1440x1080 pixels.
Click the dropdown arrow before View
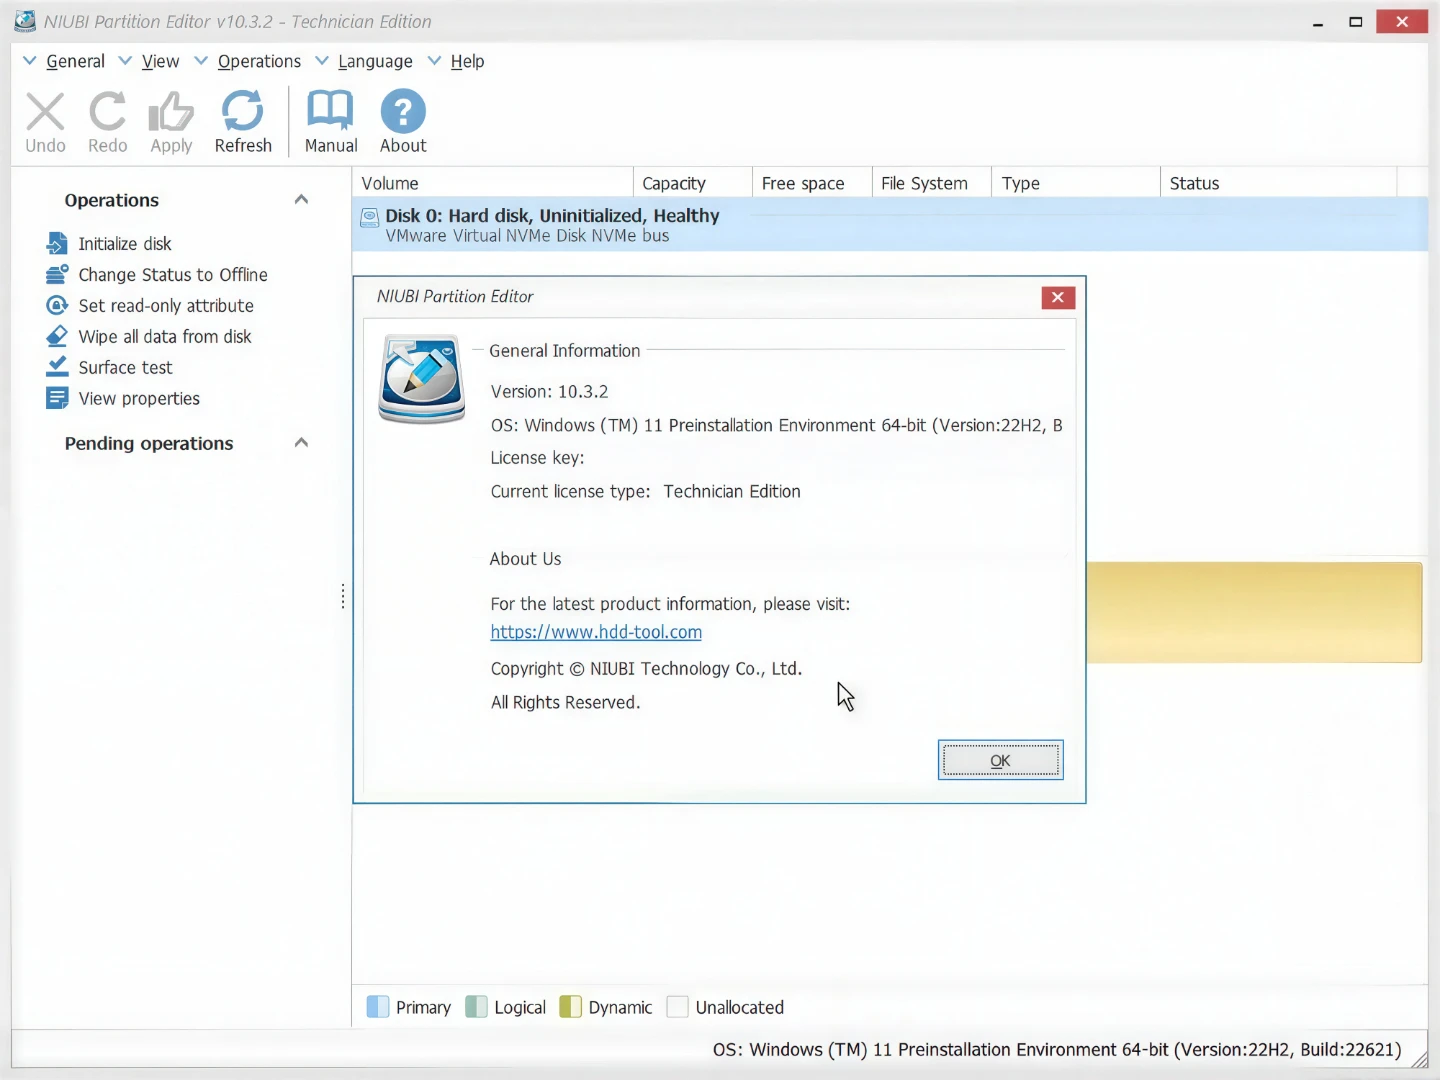click(x=125, y=61)
